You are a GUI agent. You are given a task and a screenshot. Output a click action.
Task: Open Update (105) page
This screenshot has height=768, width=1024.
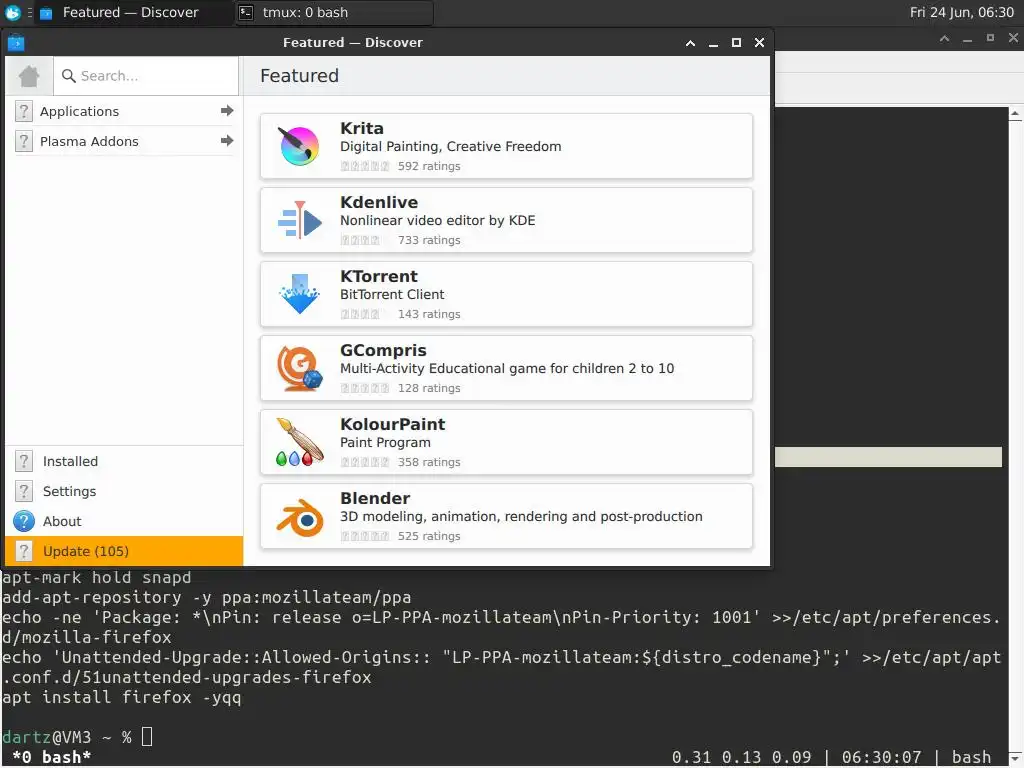click(124, 551)
